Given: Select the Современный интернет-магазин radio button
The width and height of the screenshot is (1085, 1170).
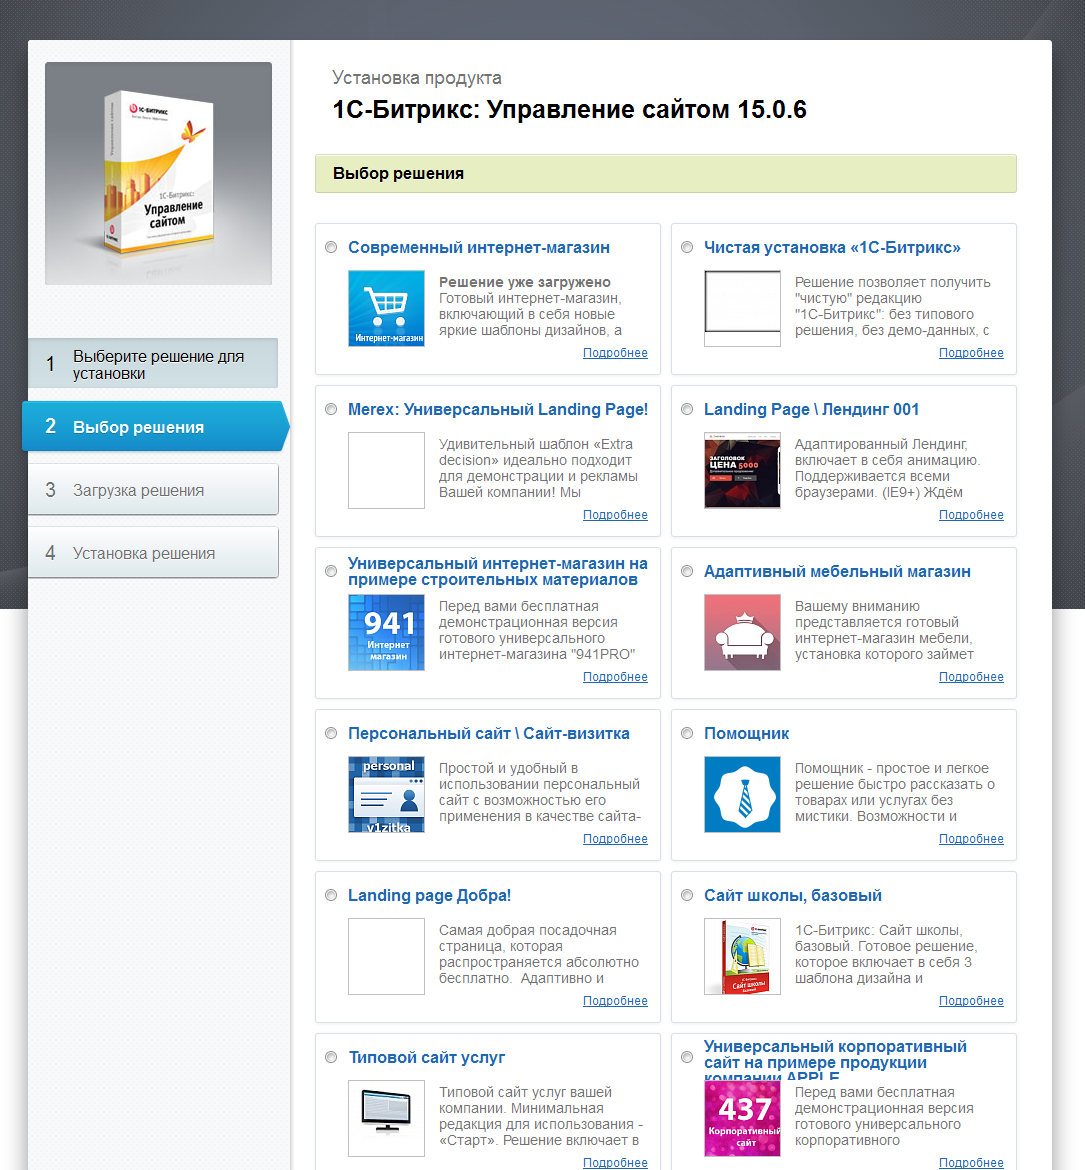Looking at the screenshot, I should click(331, 247).
